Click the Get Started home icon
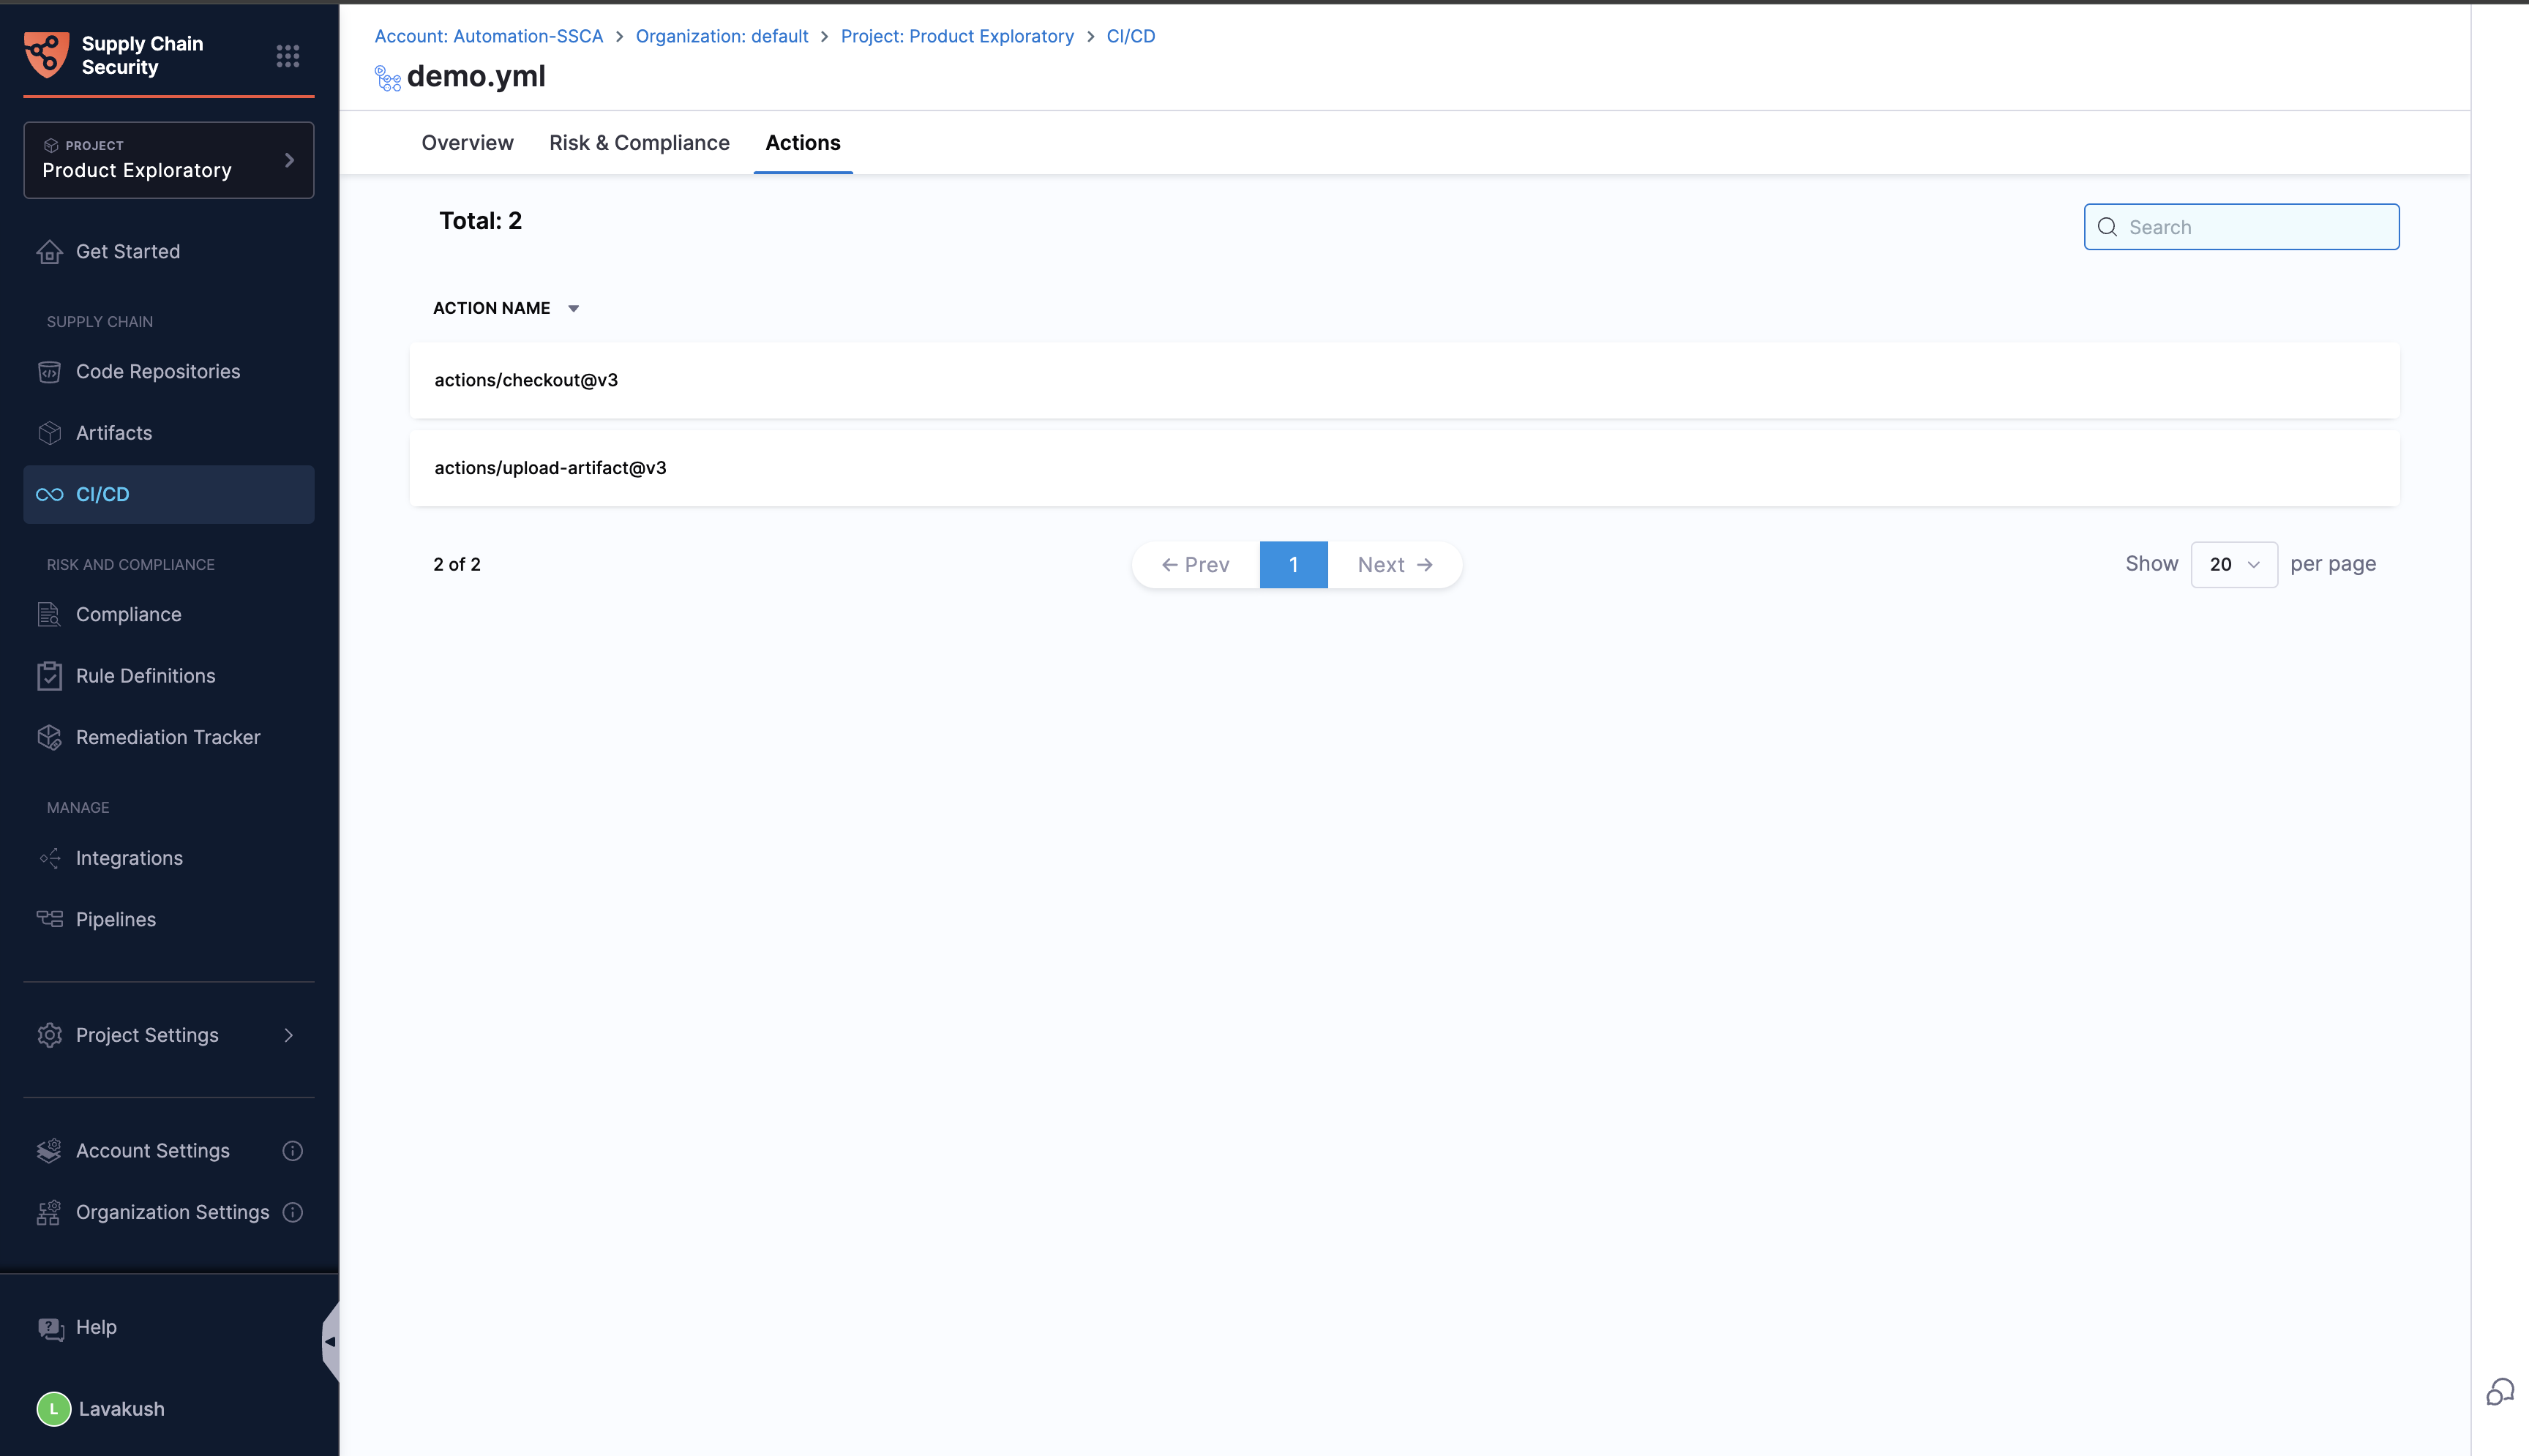The image size is (2529, 1456). click(x=49, y=252)
